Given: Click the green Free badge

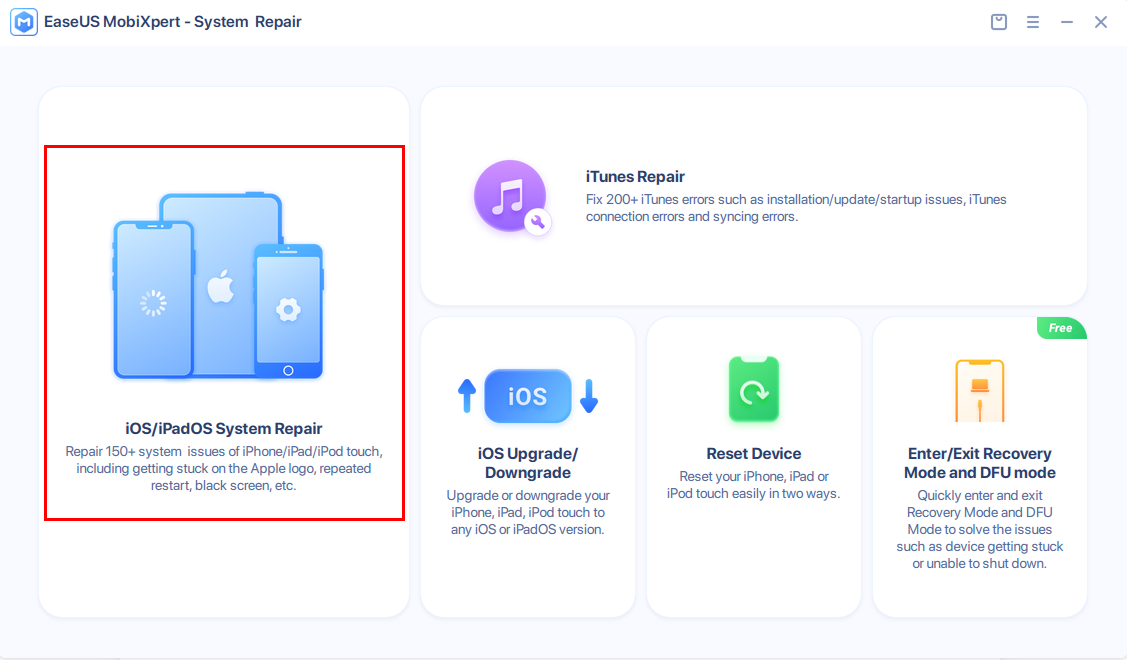Looking at the screenshot, I should [x=1061, y=328].
